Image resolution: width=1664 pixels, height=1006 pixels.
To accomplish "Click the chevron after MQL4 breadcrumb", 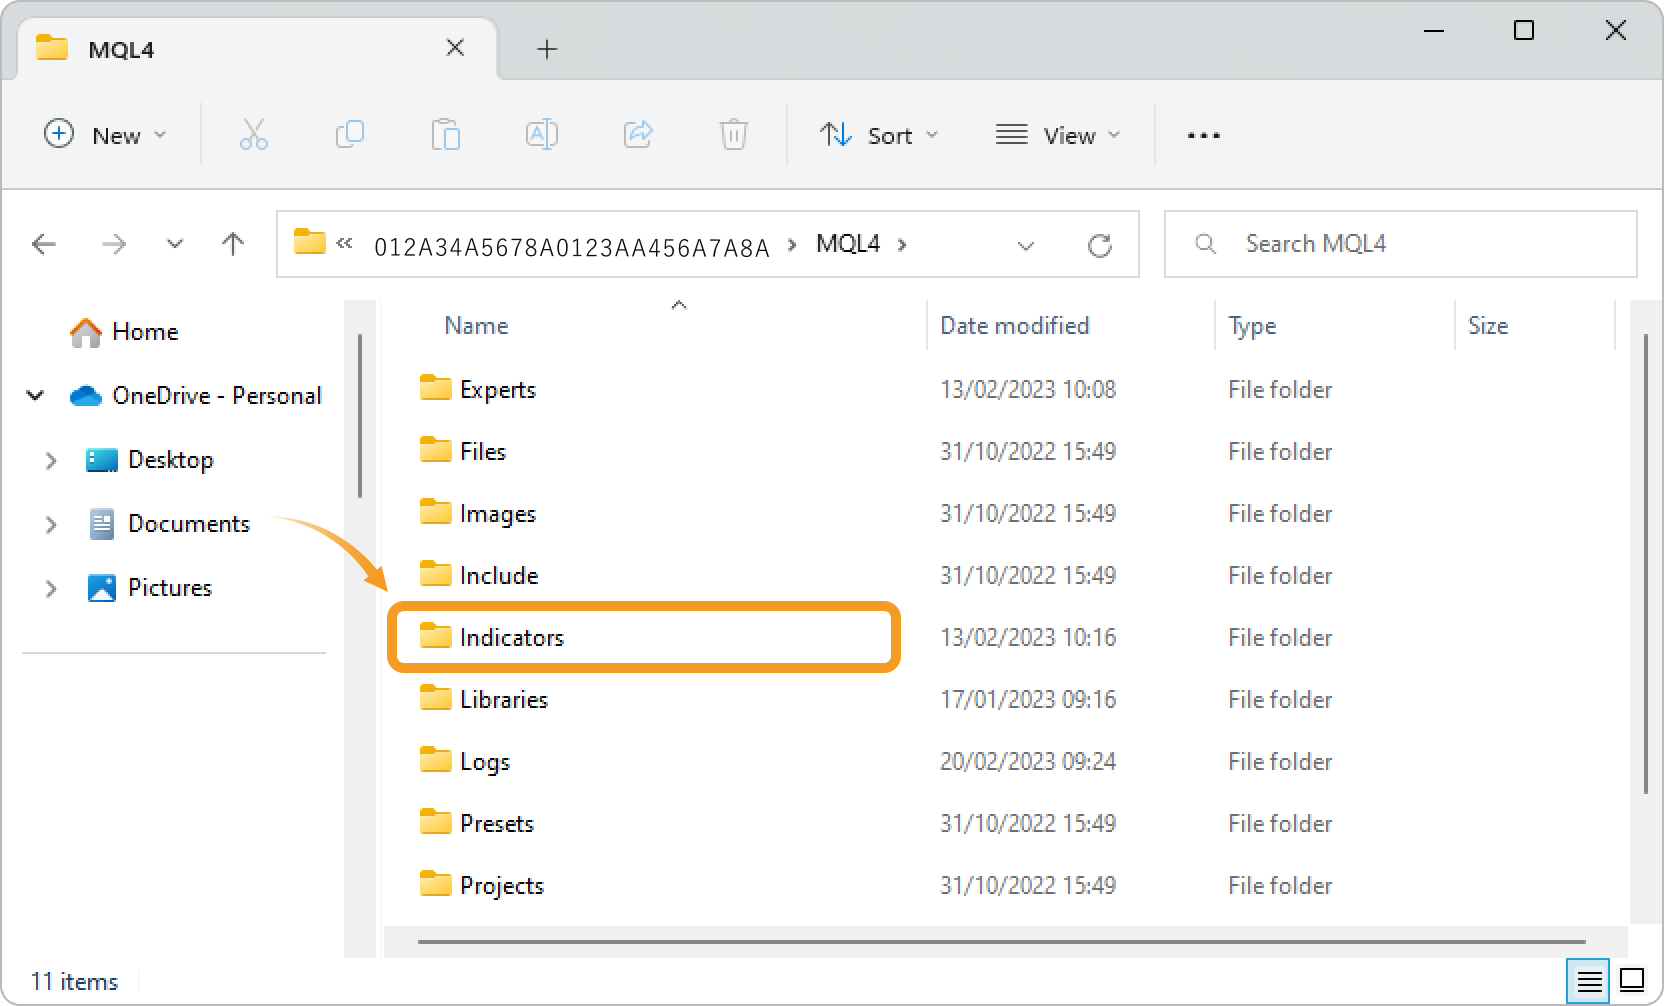I will pos(902,245).
